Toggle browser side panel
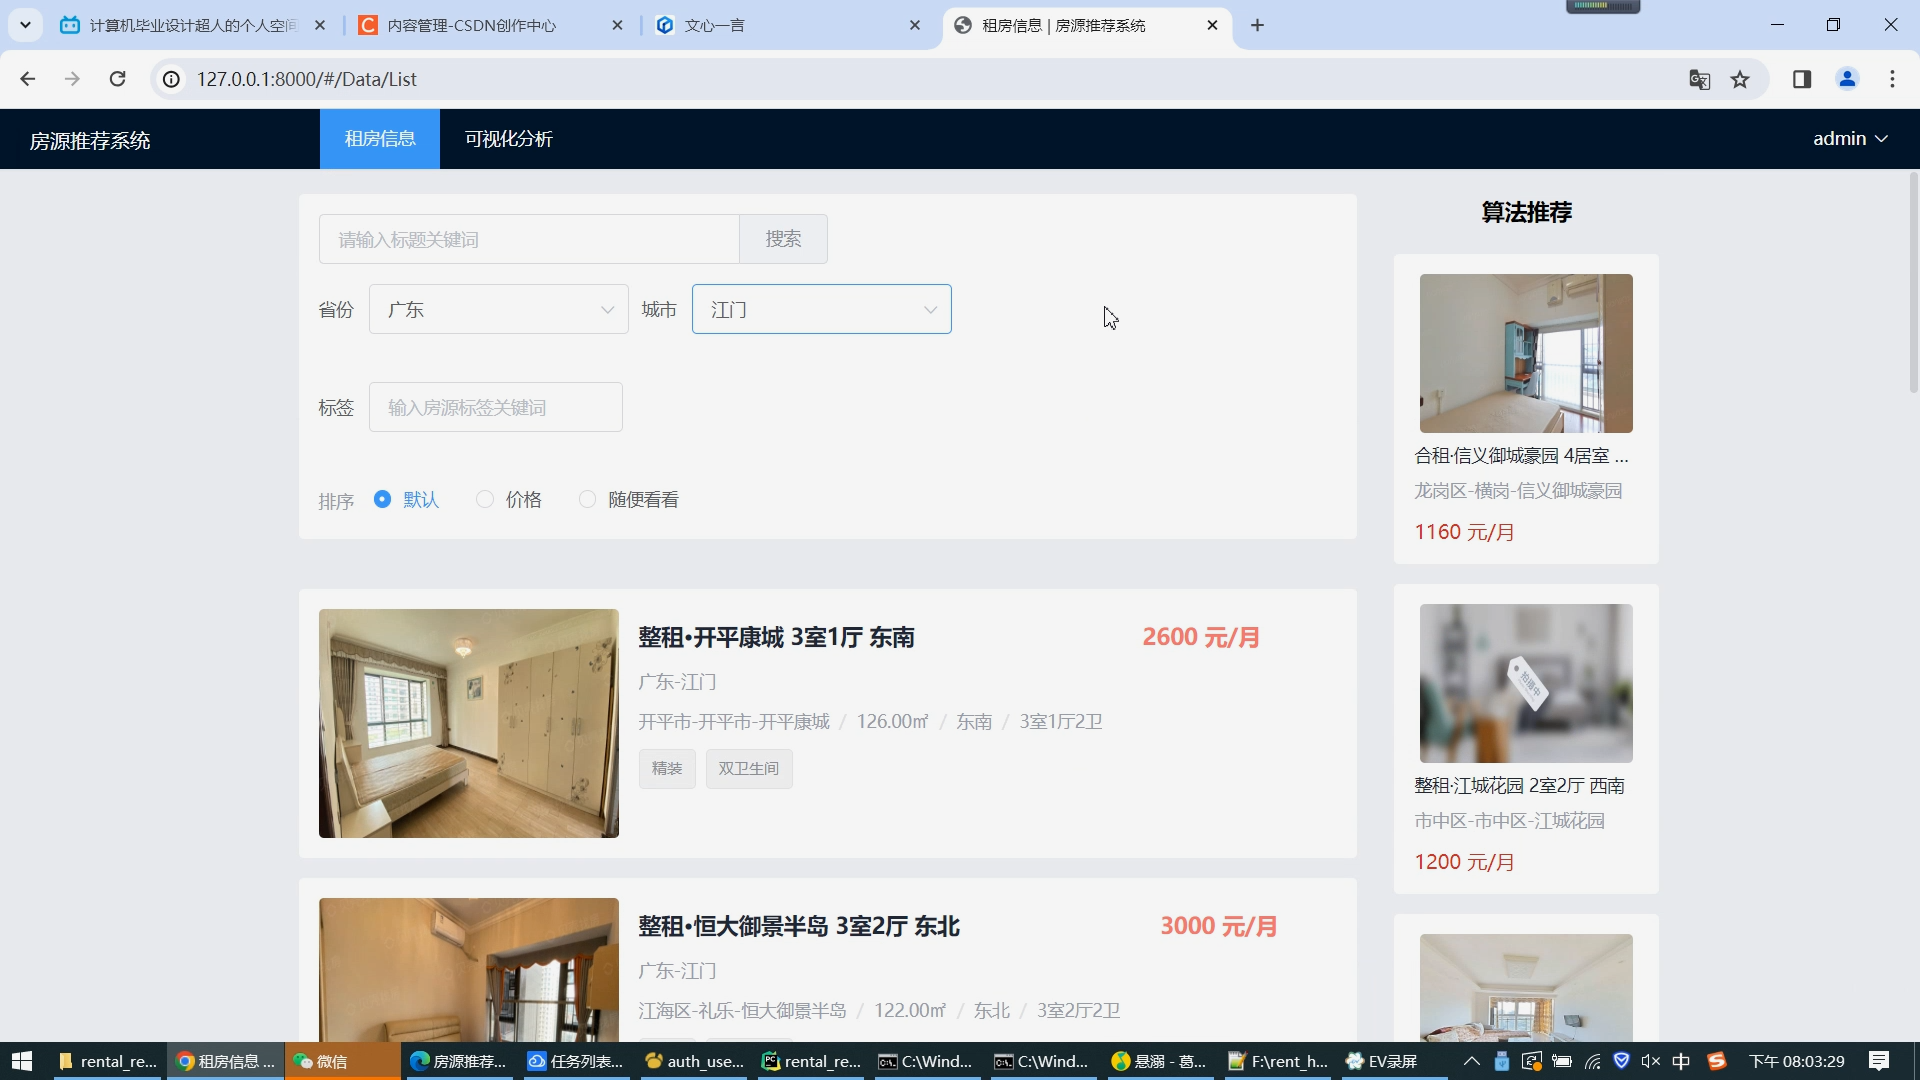 [1802, 79]
